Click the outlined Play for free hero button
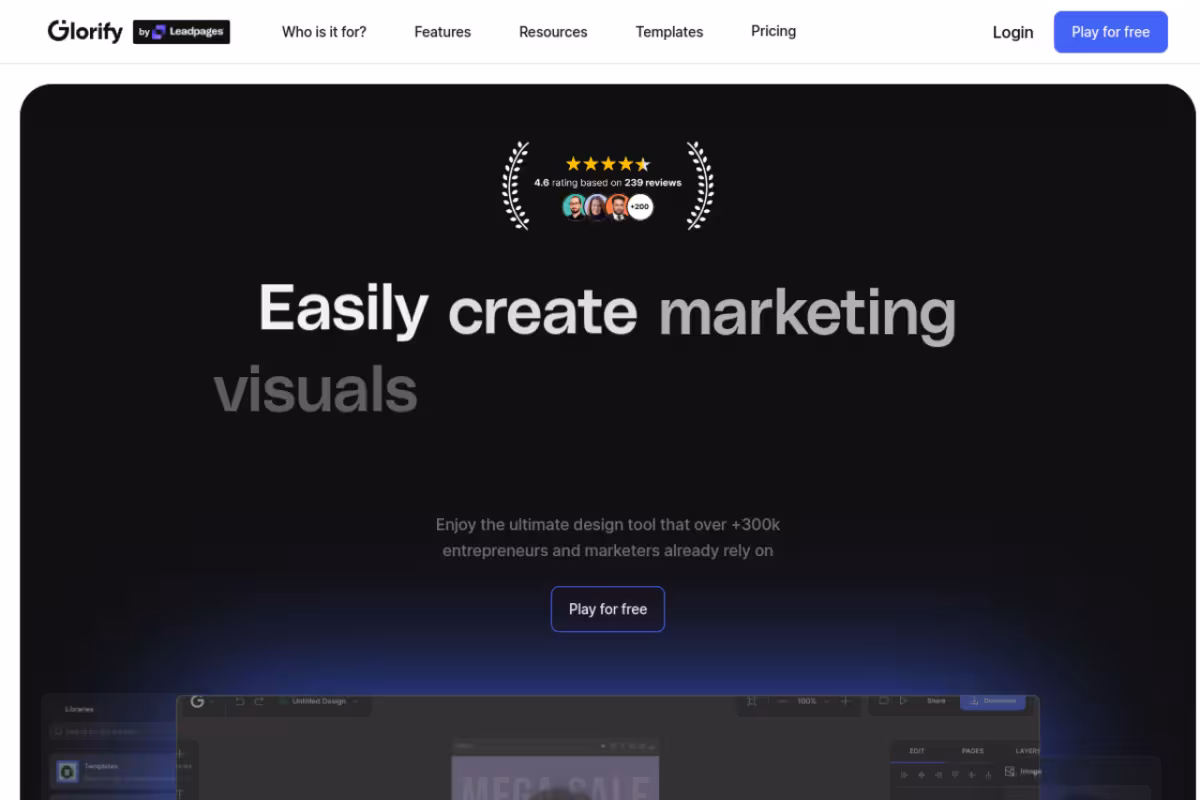1200x800 pixels. click(608, 609)
